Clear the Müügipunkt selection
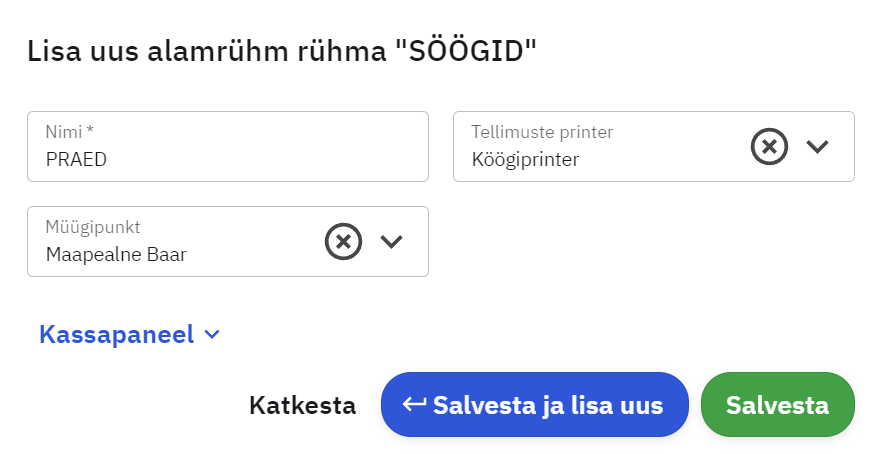The width and height of the screenshot is (873, 454). pos(343,242)
